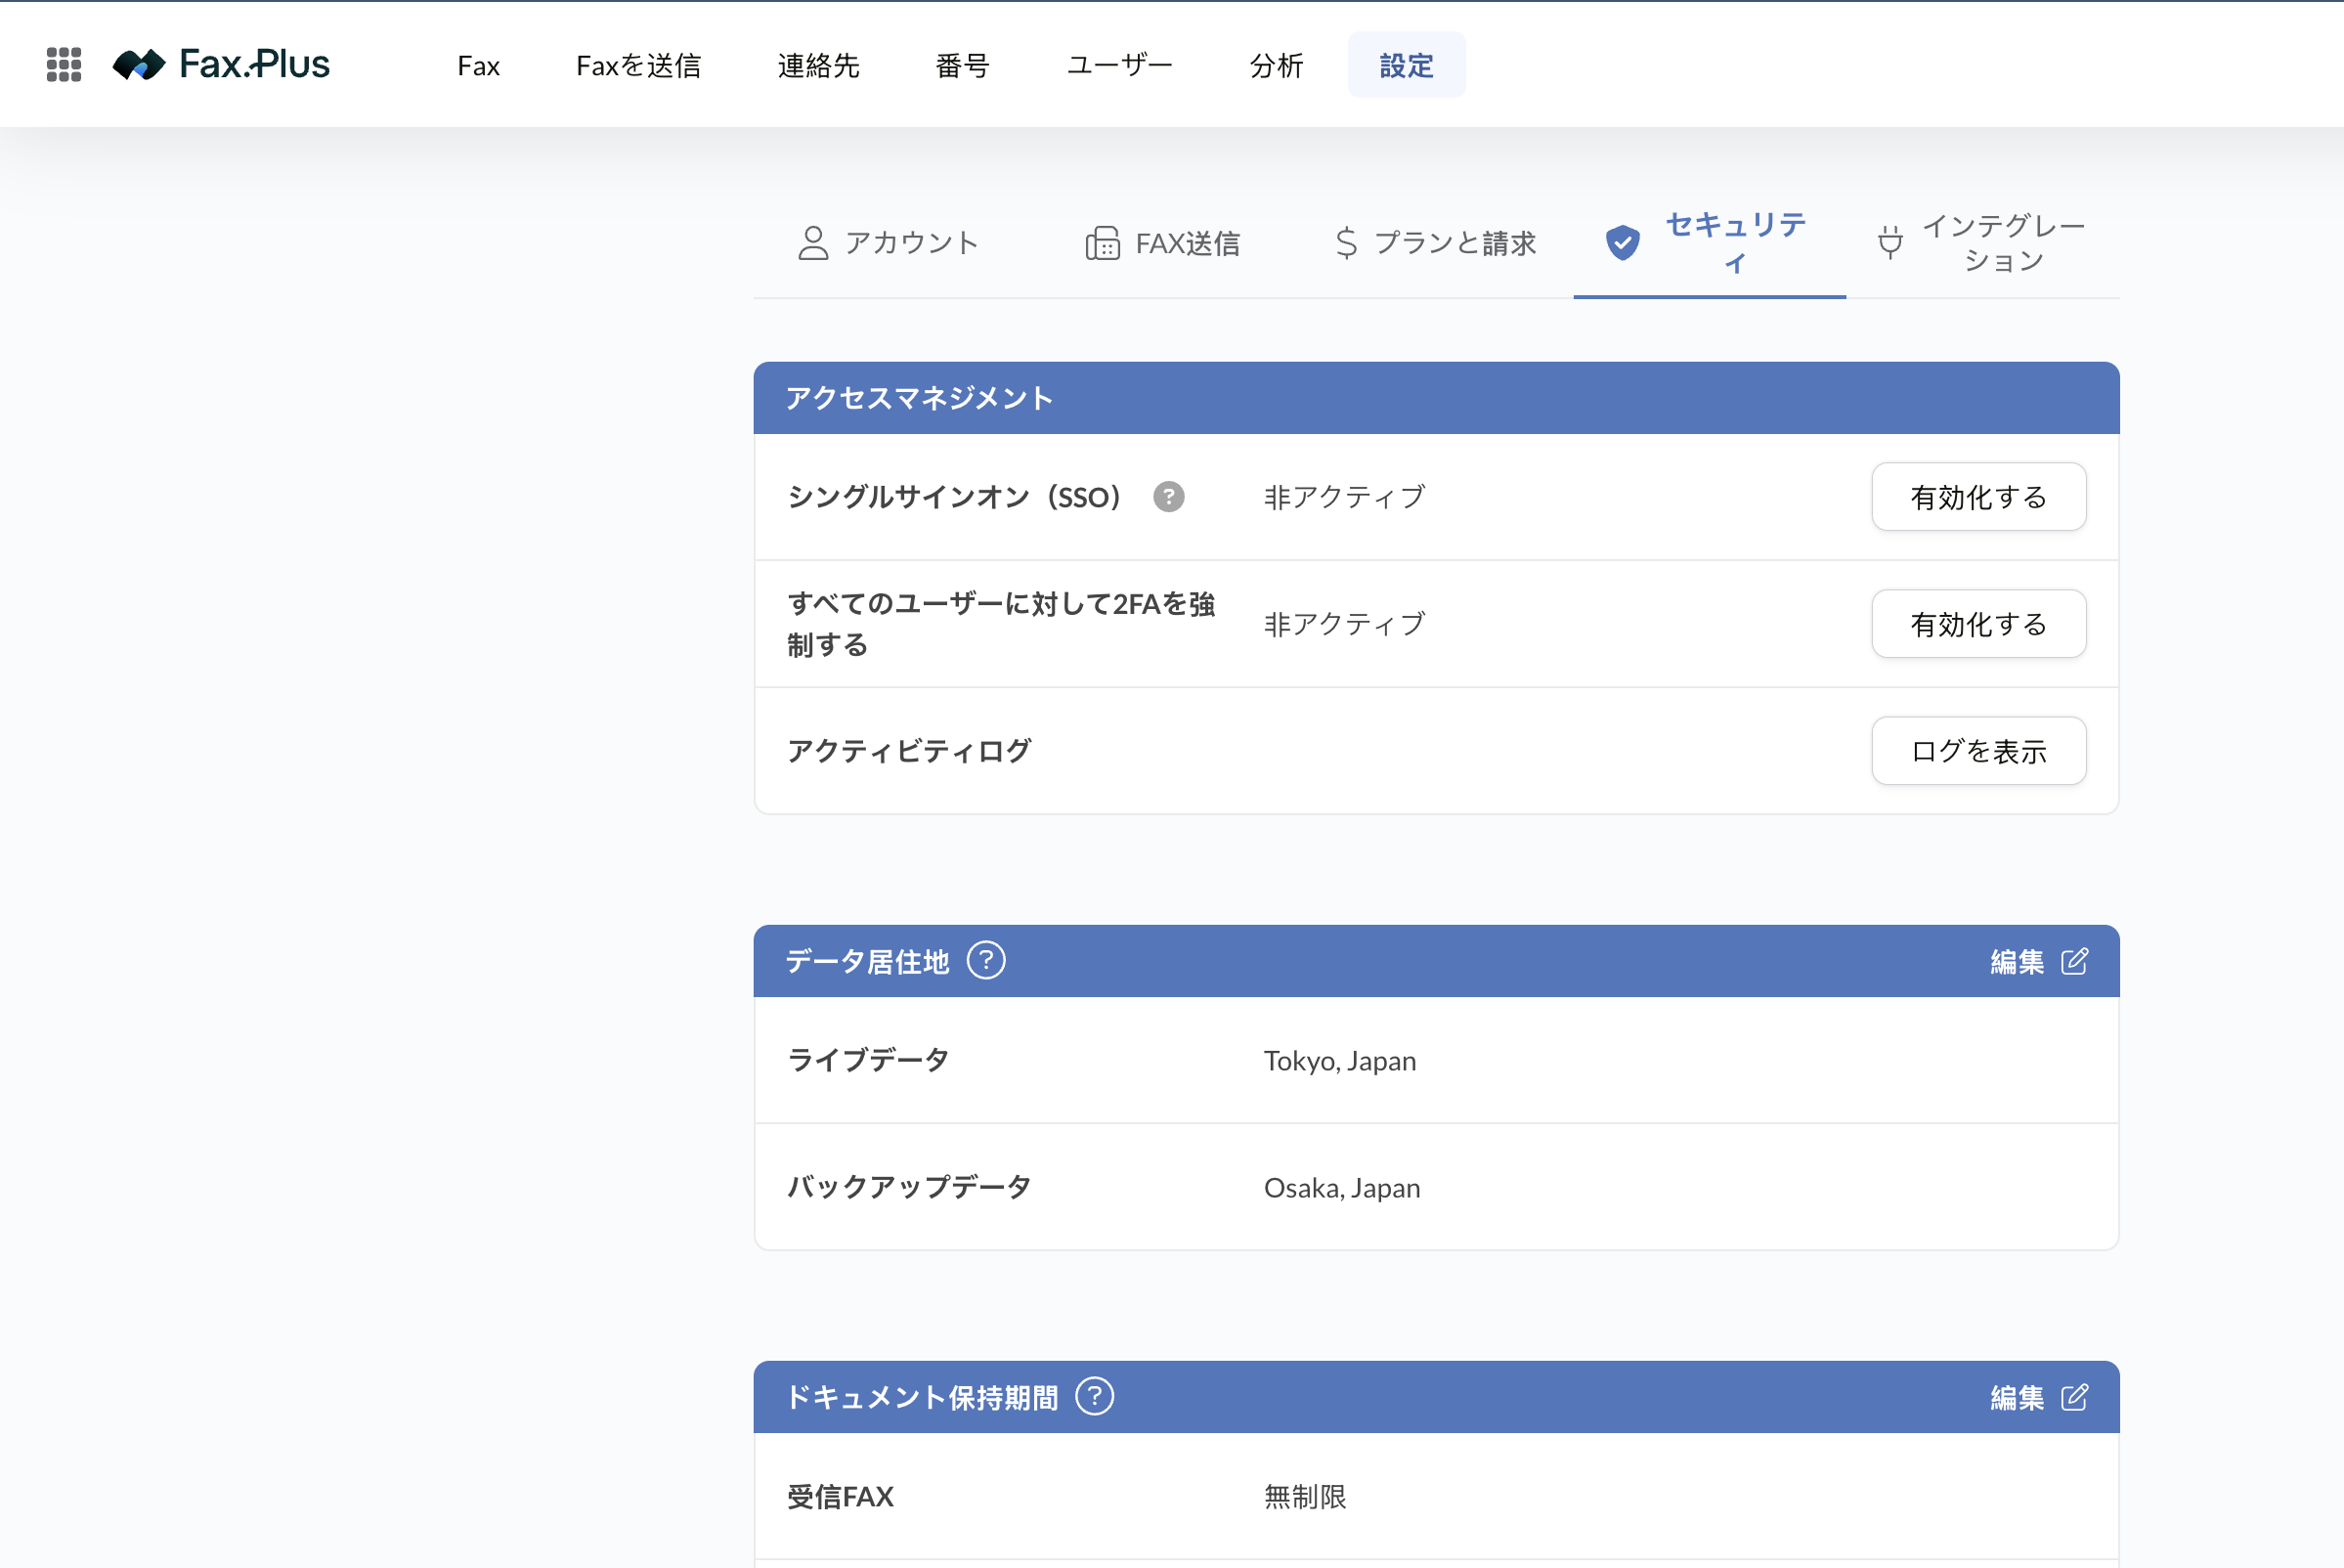Click the バックアップデータ label

(909, 1187)
